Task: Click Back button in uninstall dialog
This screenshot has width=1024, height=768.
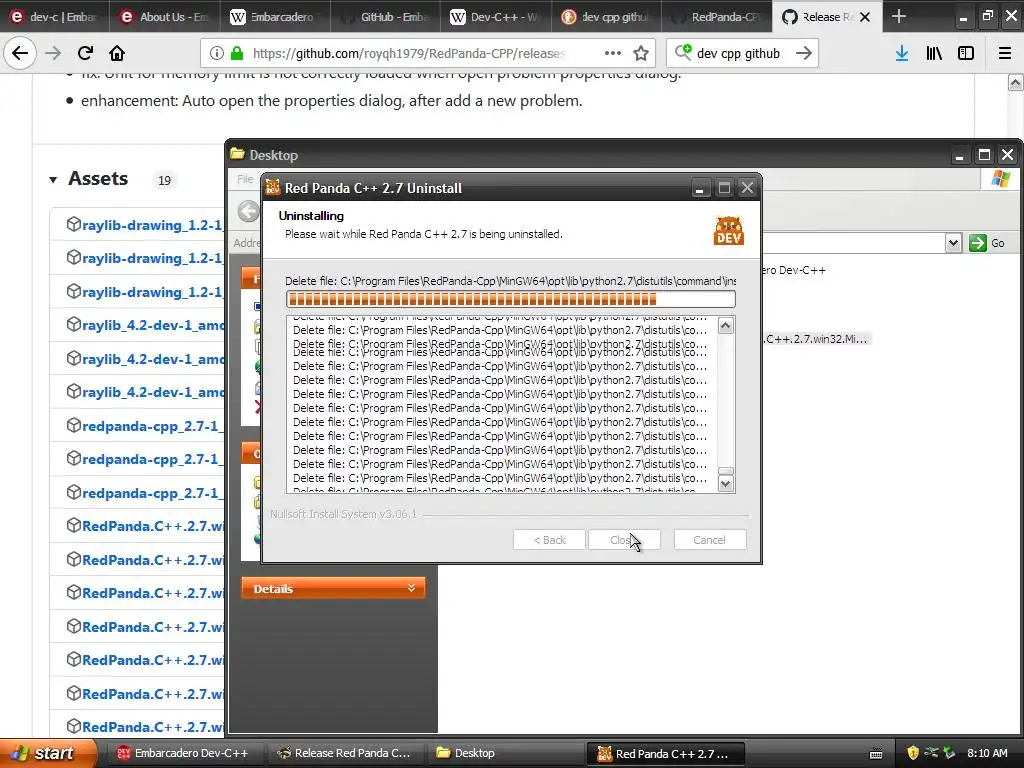Action: pos(549,540)
